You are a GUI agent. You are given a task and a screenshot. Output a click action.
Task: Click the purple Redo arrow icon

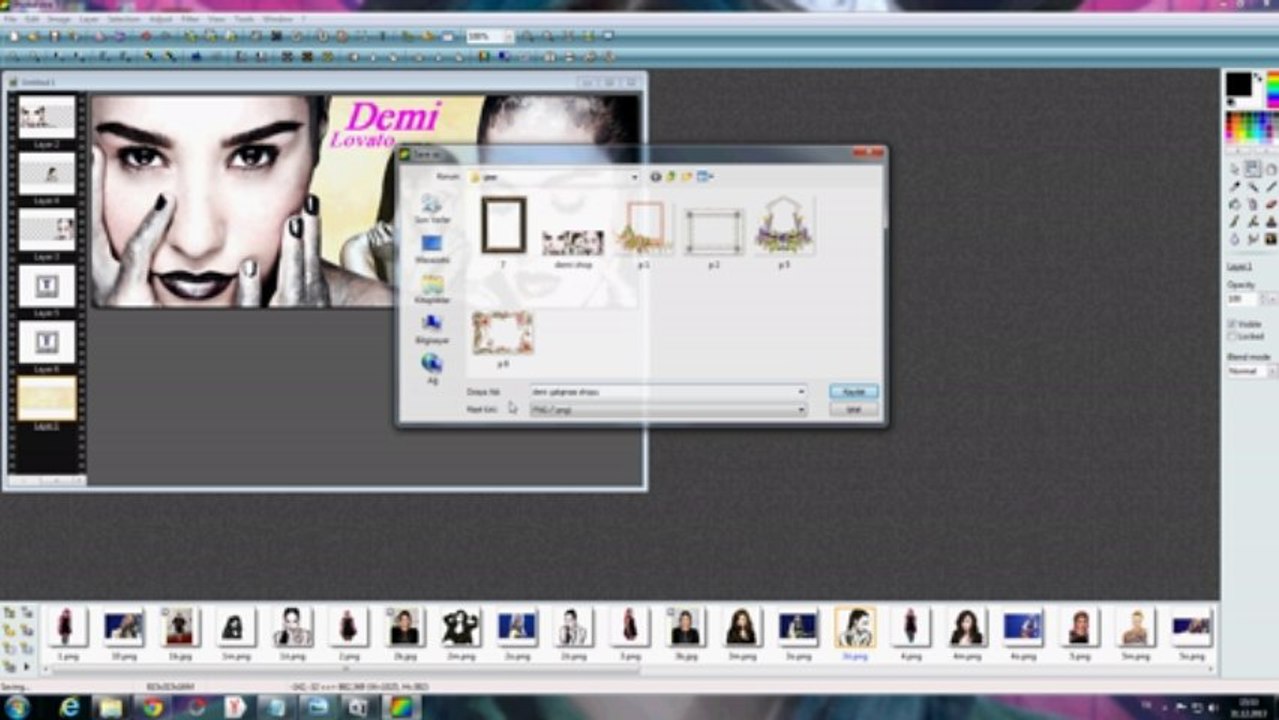119,36
